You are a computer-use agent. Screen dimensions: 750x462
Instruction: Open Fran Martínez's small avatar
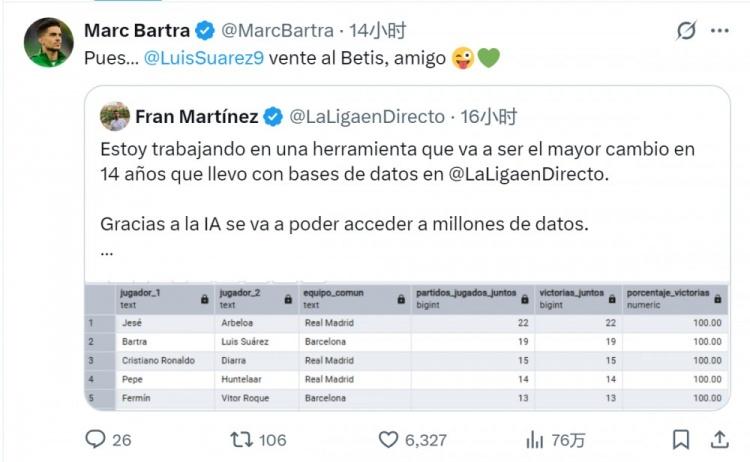click(115, 116)
